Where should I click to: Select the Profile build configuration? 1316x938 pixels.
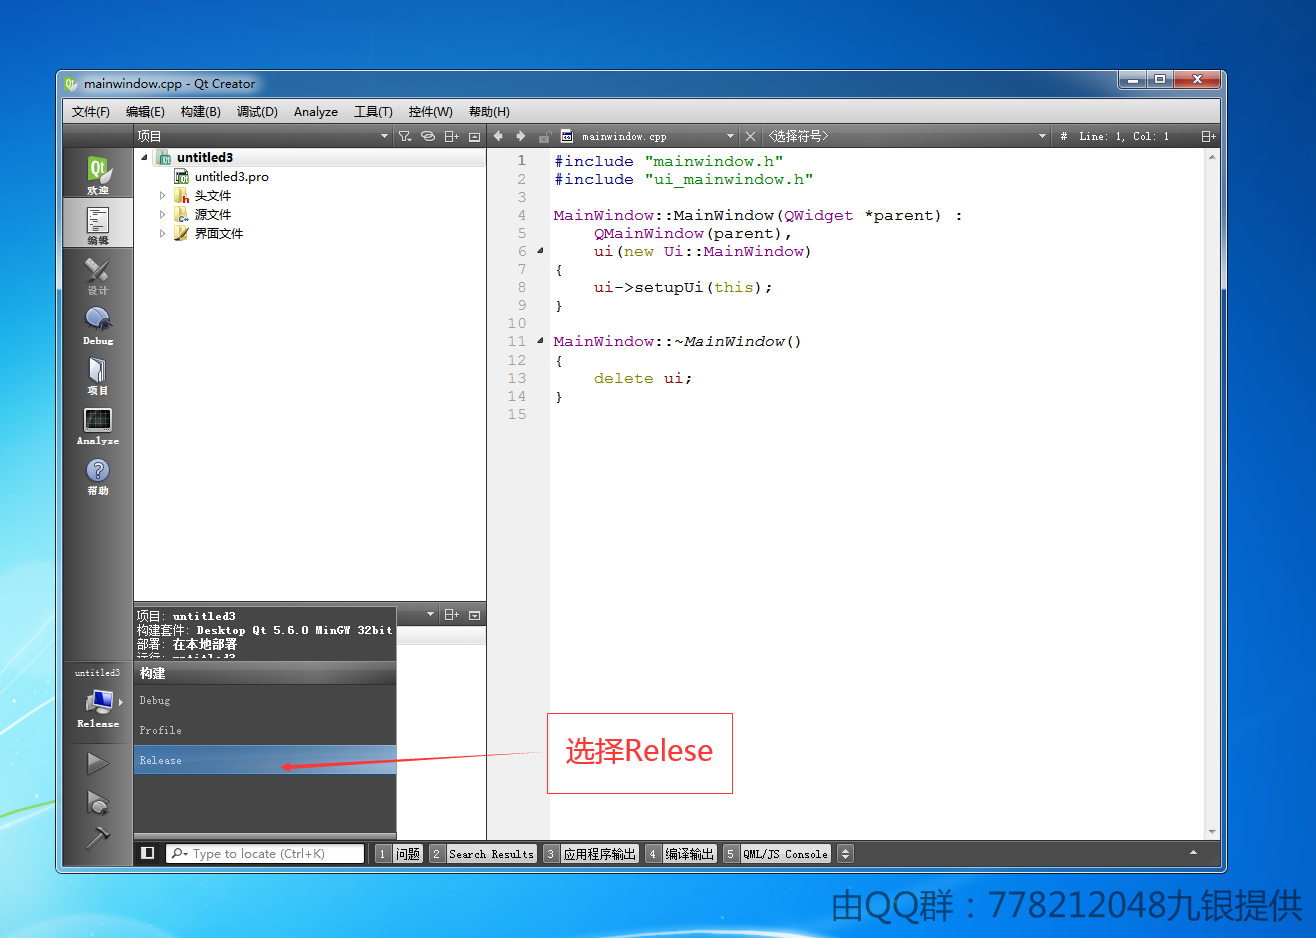point(265,730)
